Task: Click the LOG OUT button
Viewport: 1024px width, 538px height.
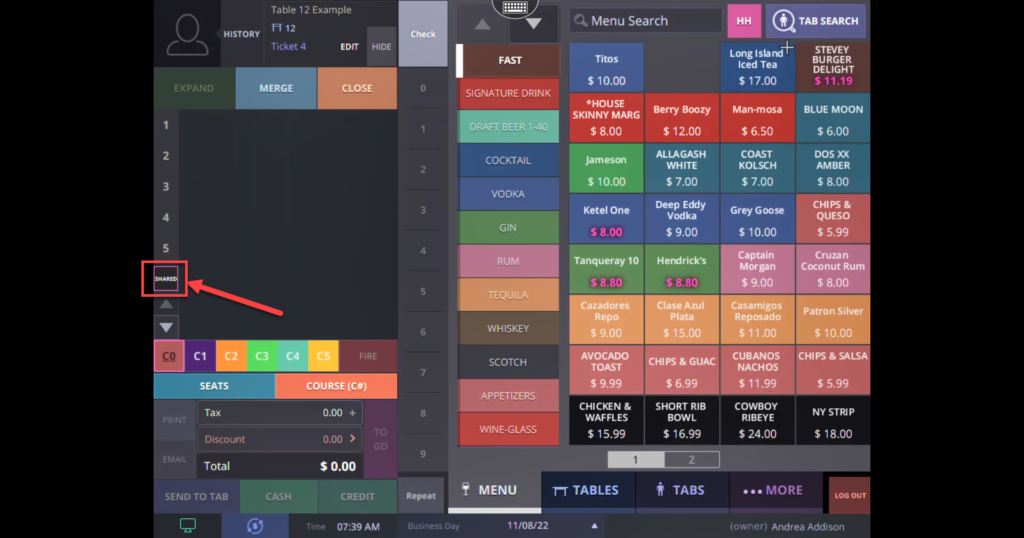Action: (849, 495)
